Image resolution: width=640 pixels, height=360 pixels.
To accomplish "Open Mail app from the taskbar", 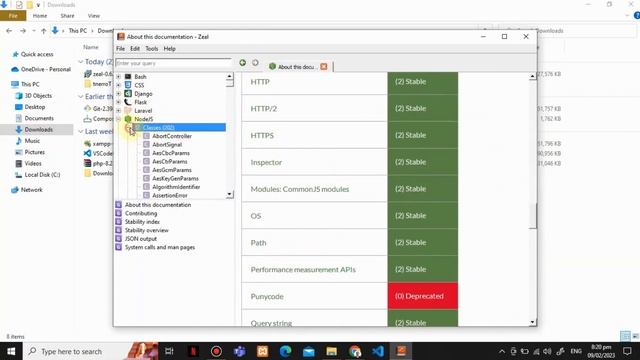I will (x=309, y=351).
